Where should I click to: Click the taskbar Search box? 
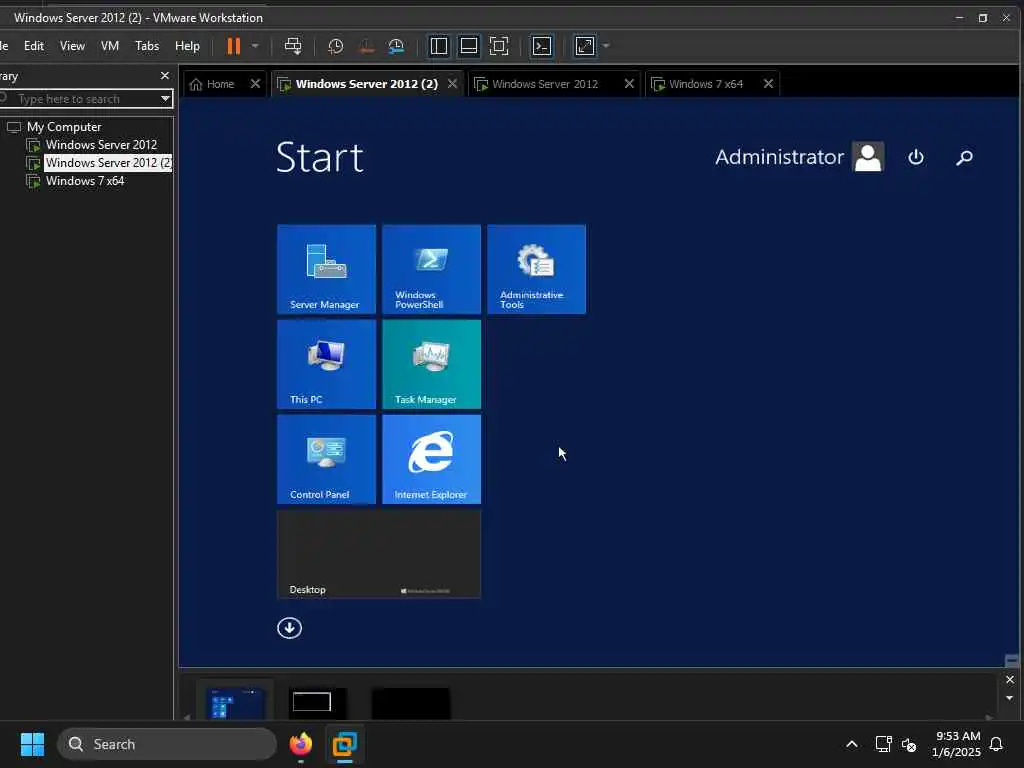[167, 744]
